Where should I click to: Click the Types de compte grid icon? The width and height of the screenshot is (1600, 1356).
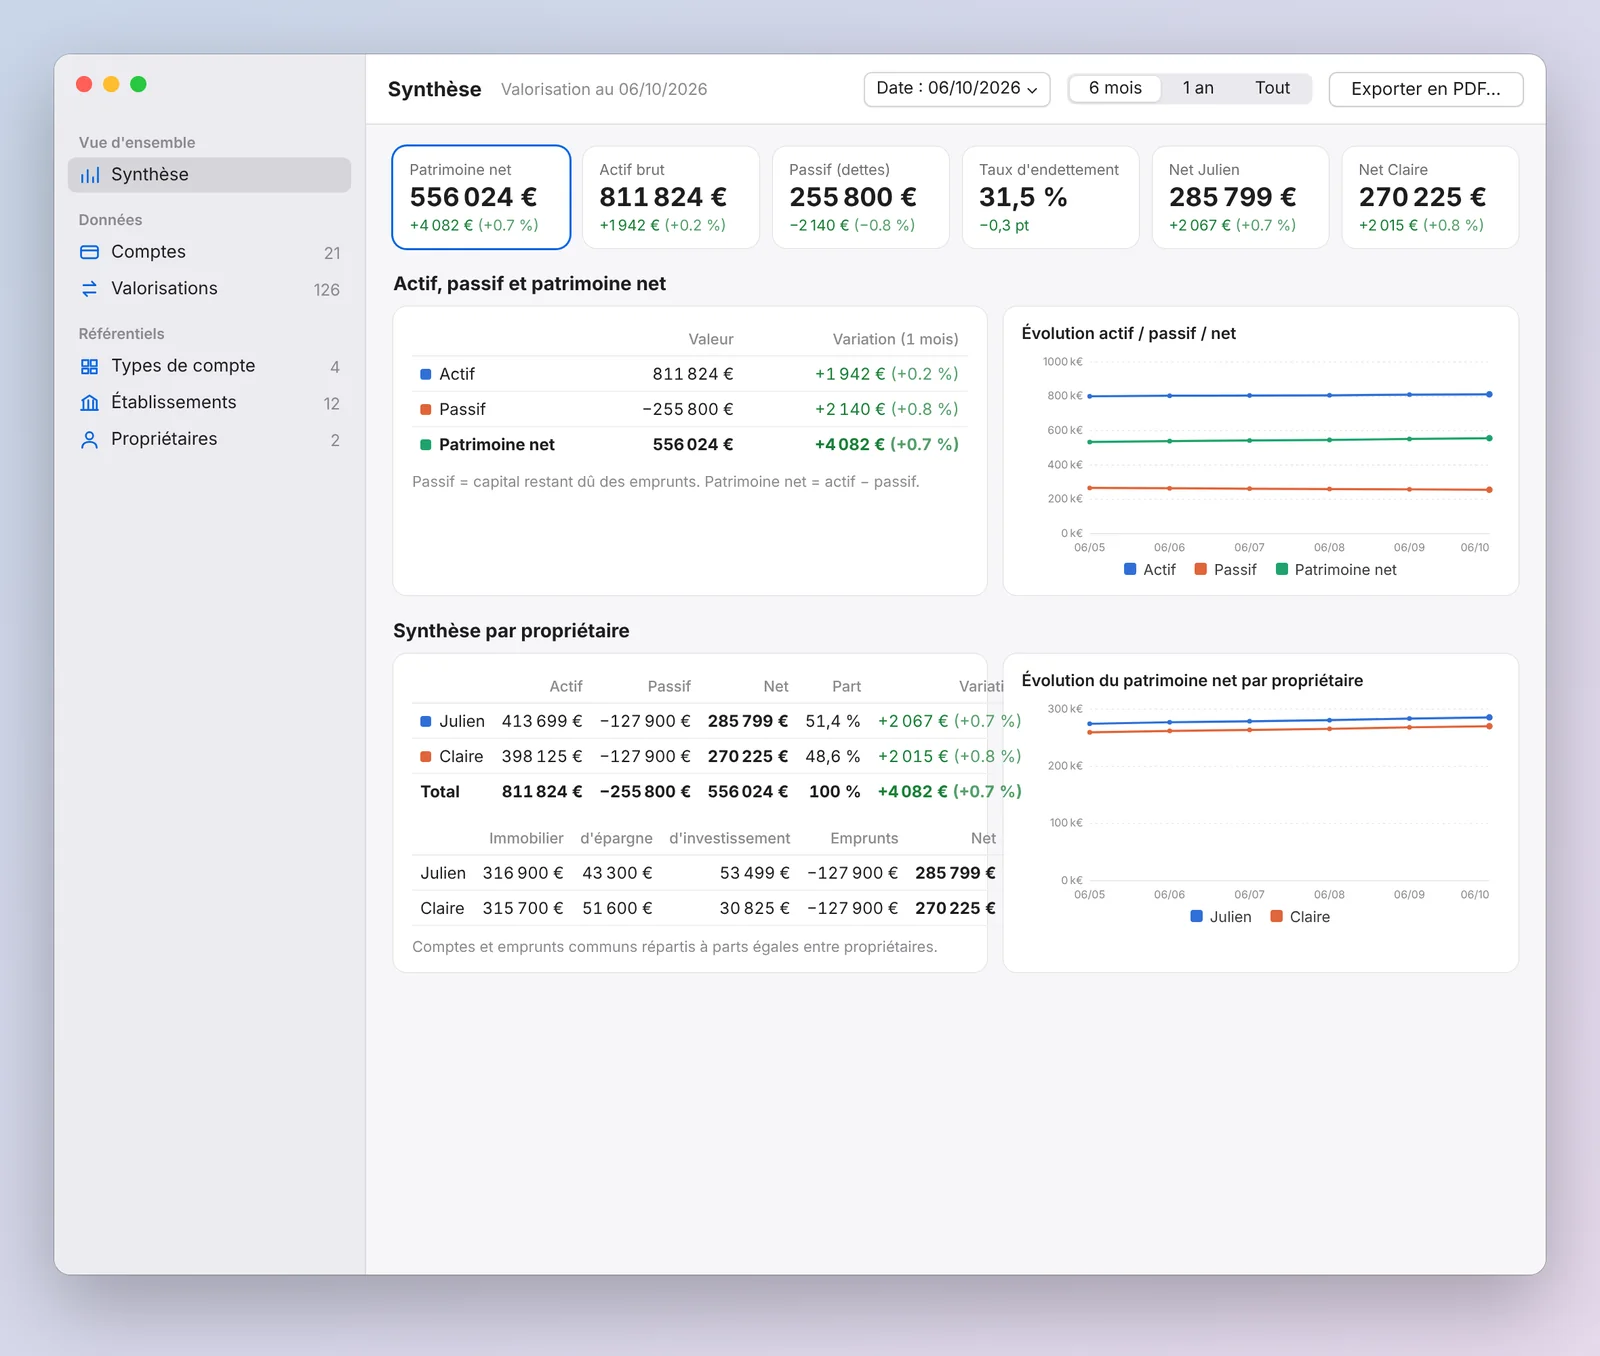pos(90,367)
